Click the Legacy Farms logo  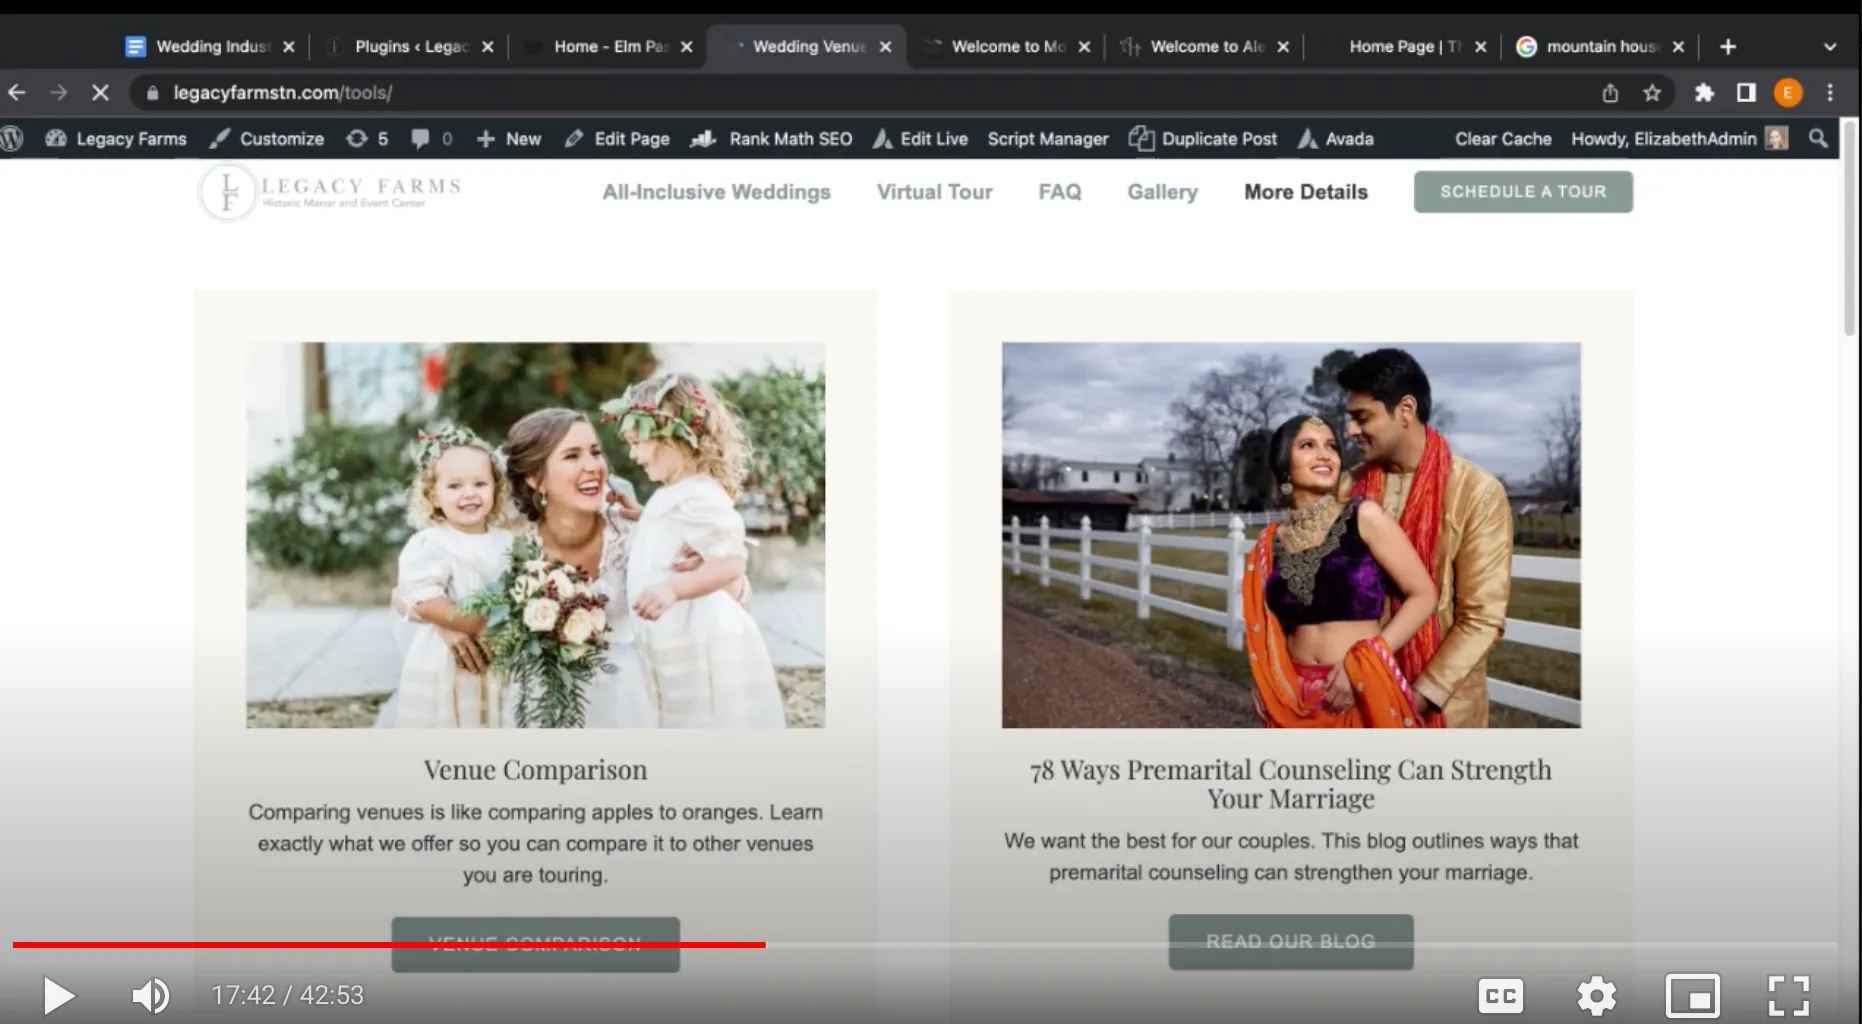[330, 191]
